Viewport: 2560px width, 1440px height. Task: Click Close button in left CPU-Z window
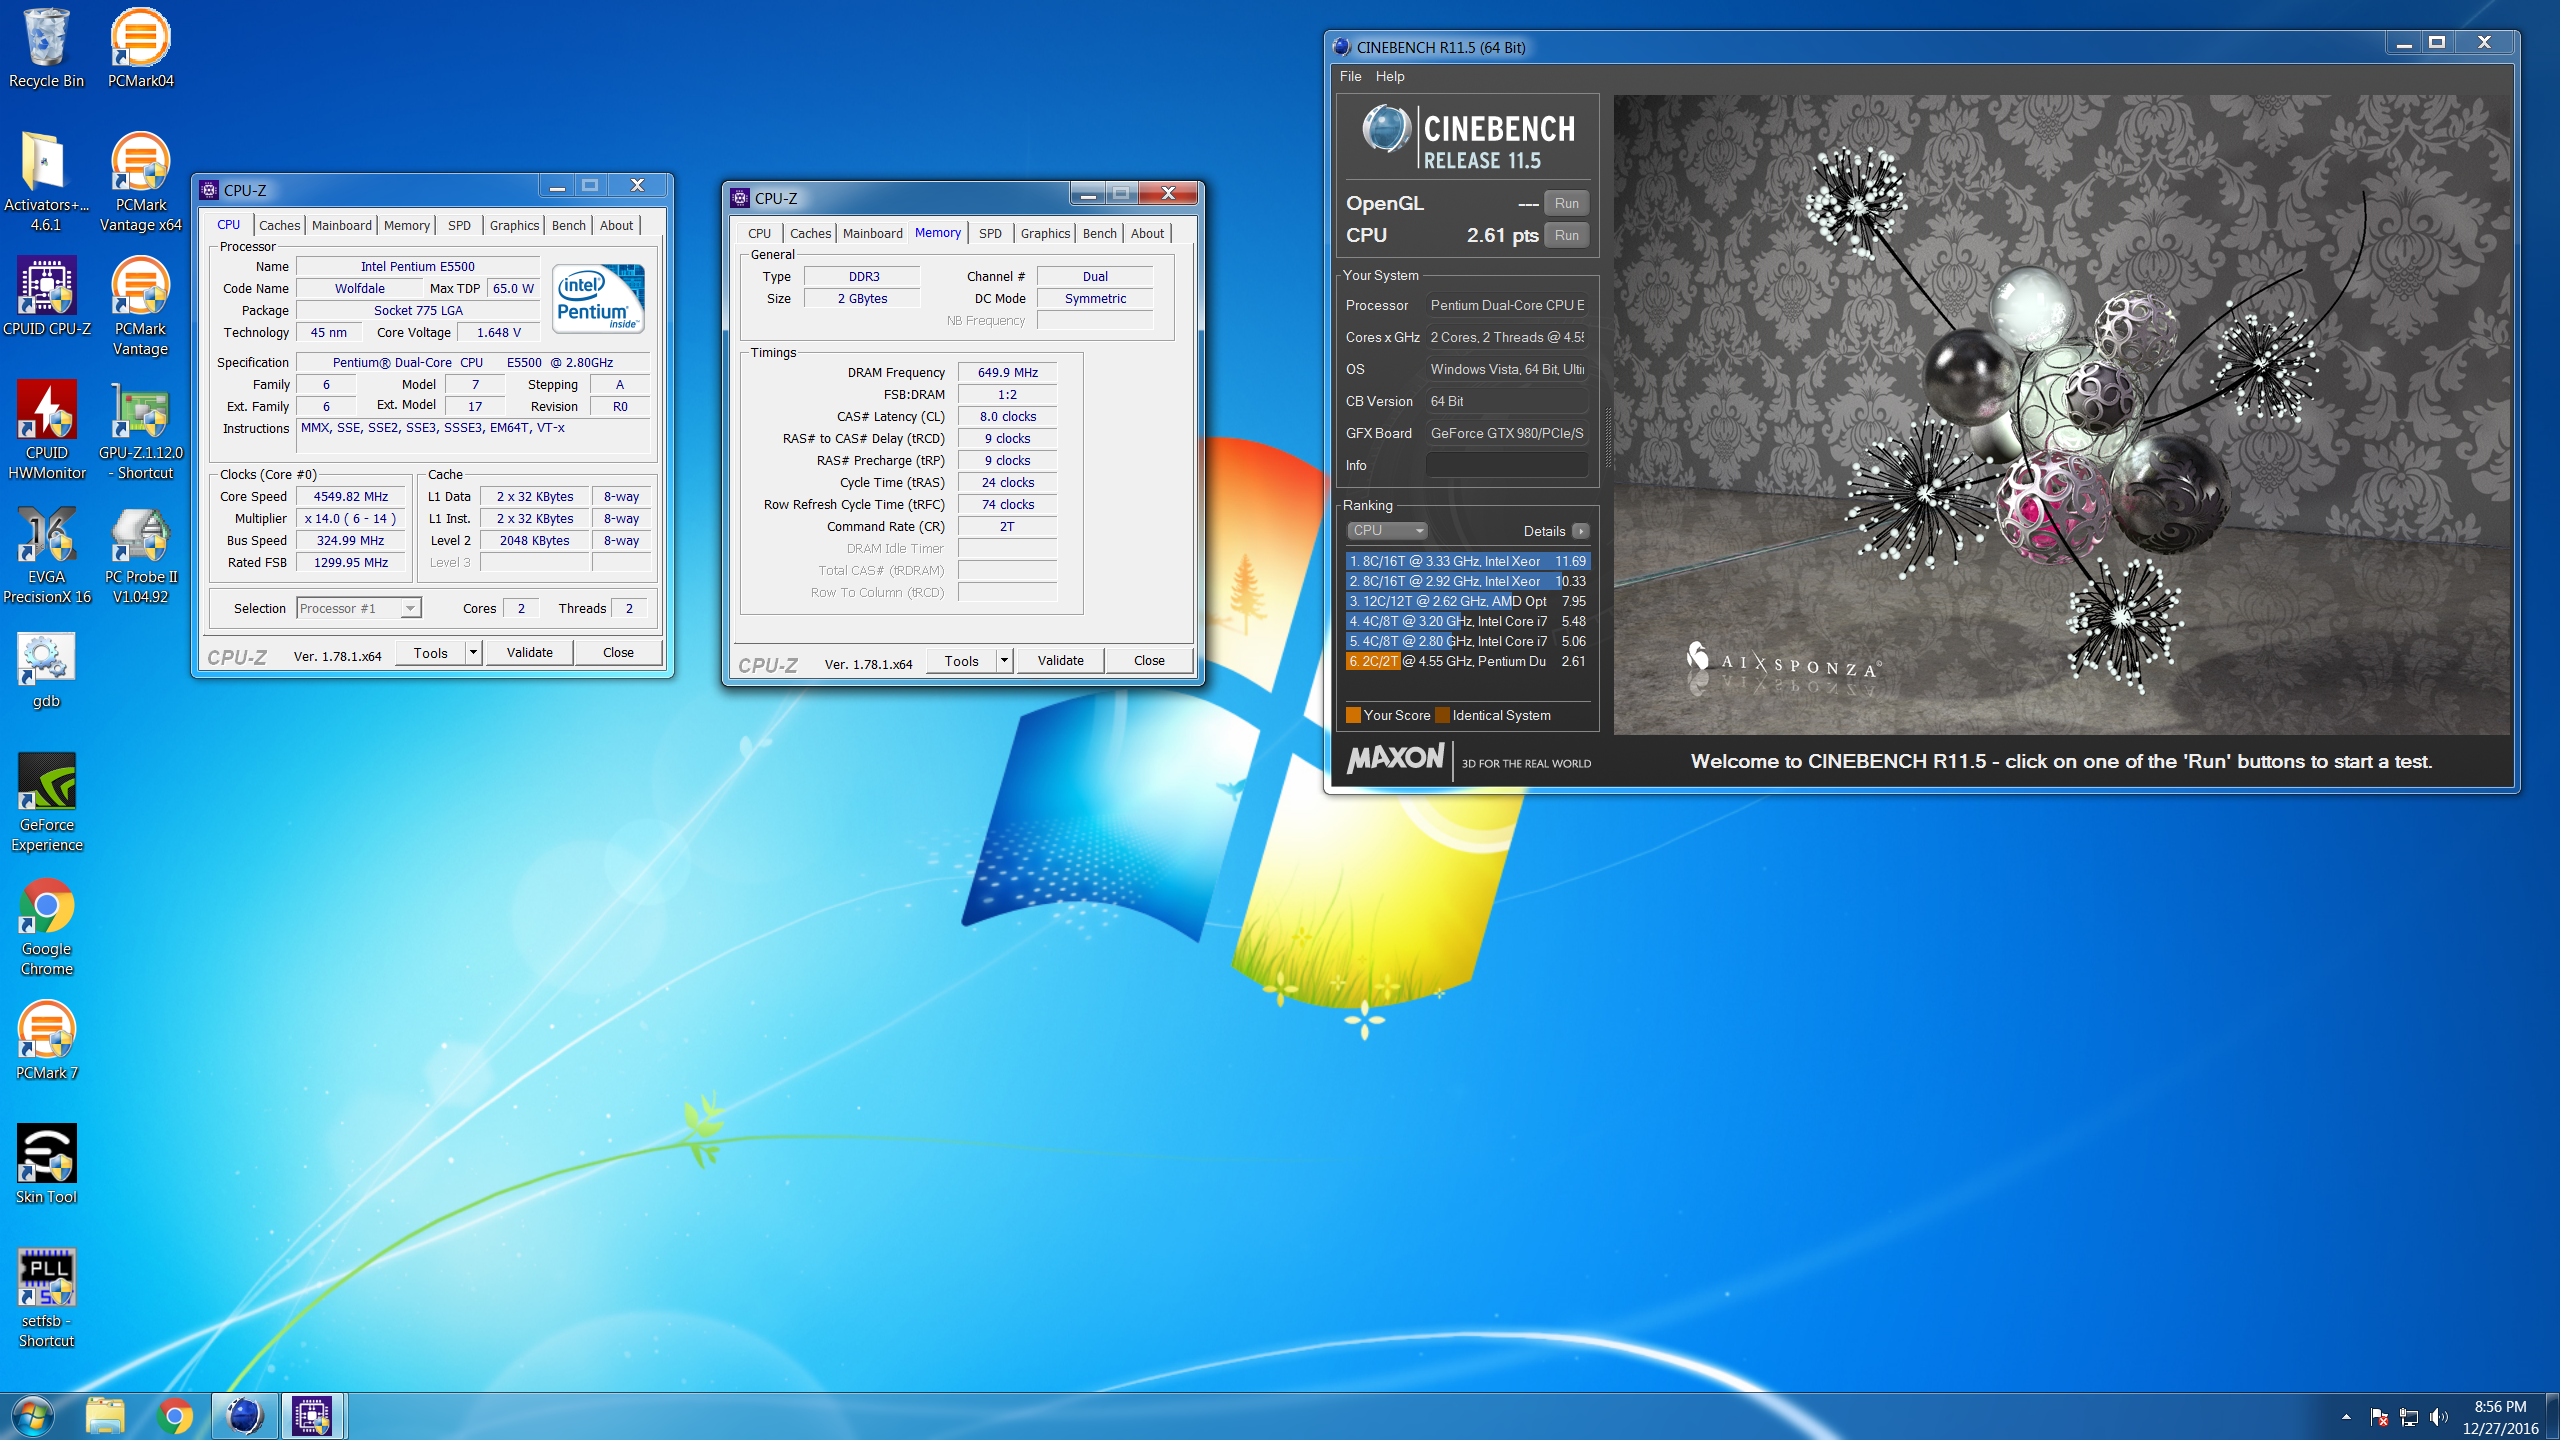(618, 653)
